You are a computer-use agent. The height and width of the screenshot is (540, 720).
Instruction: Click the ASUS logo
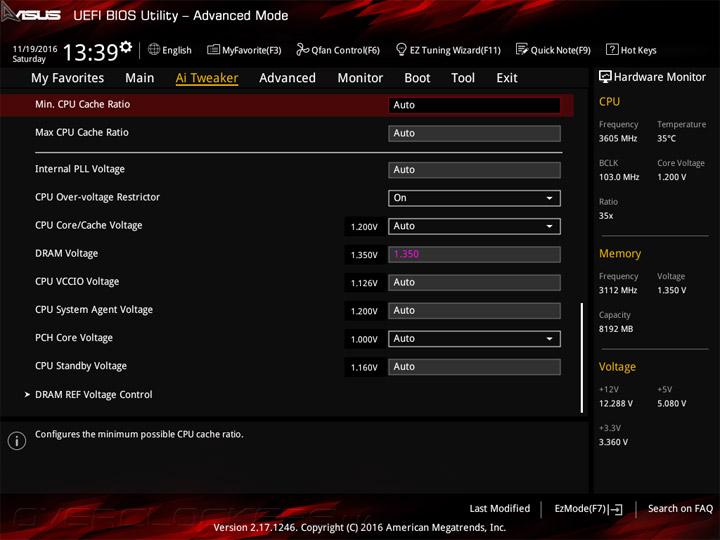click(x=31, y=14)
